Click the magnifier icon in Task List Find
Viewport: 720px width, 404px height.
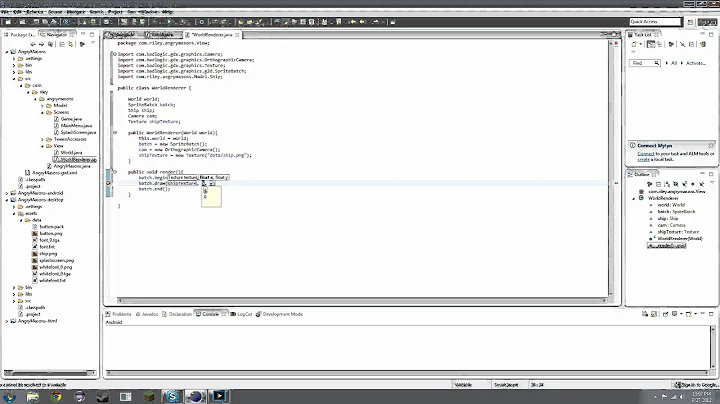(x=657, y=63)
